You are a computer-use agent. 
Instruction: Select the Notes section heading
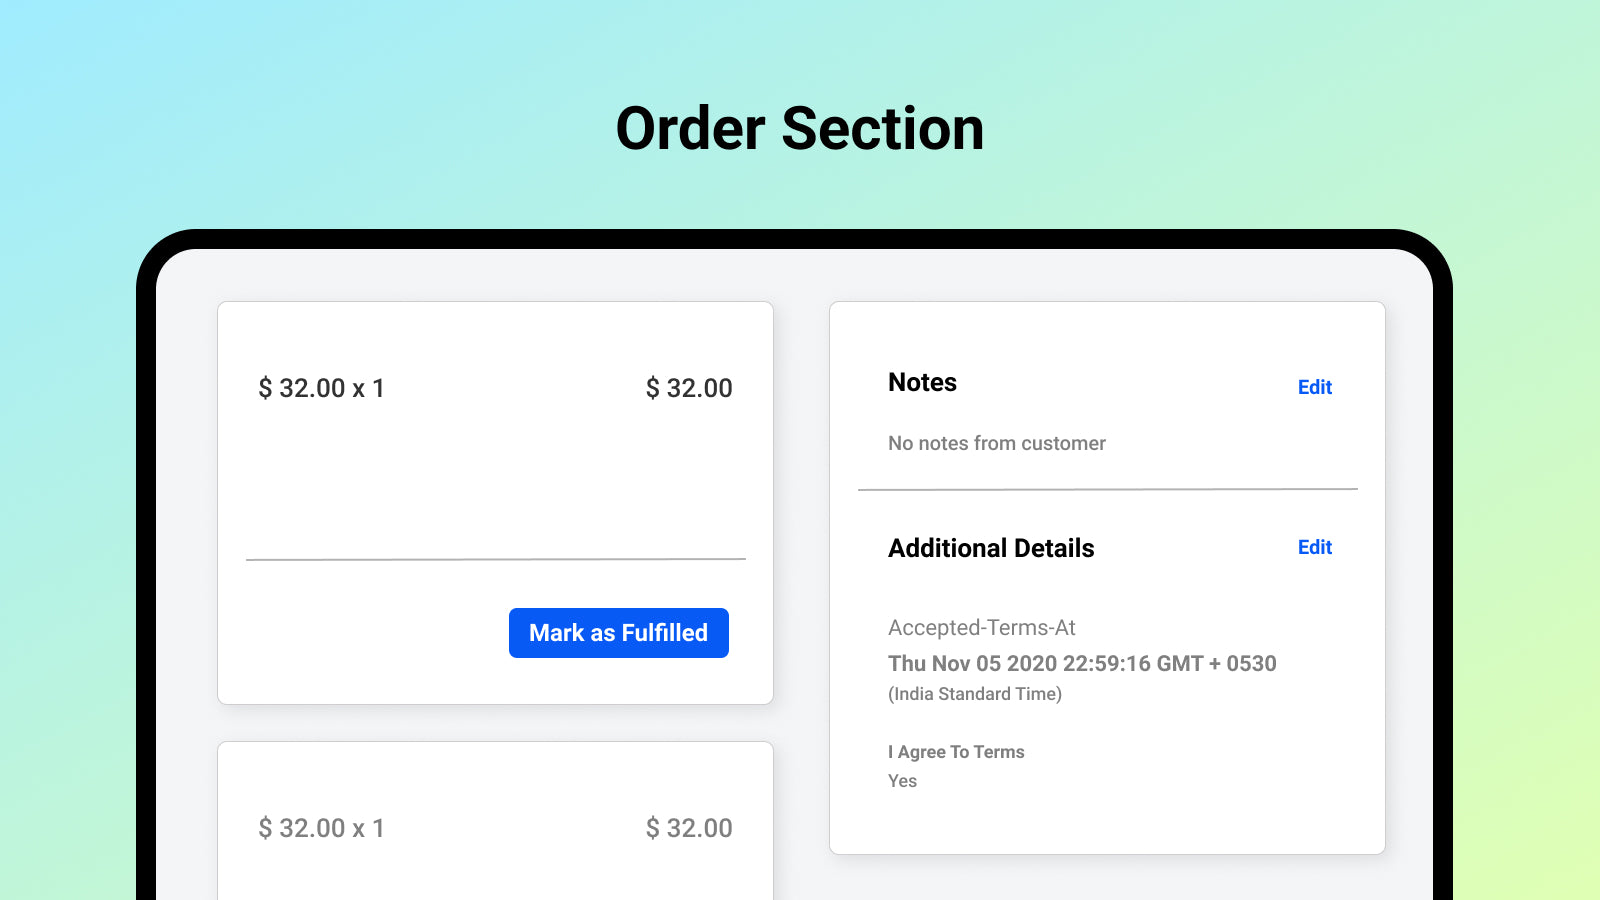pyautogui.click(x=922, y=382)
